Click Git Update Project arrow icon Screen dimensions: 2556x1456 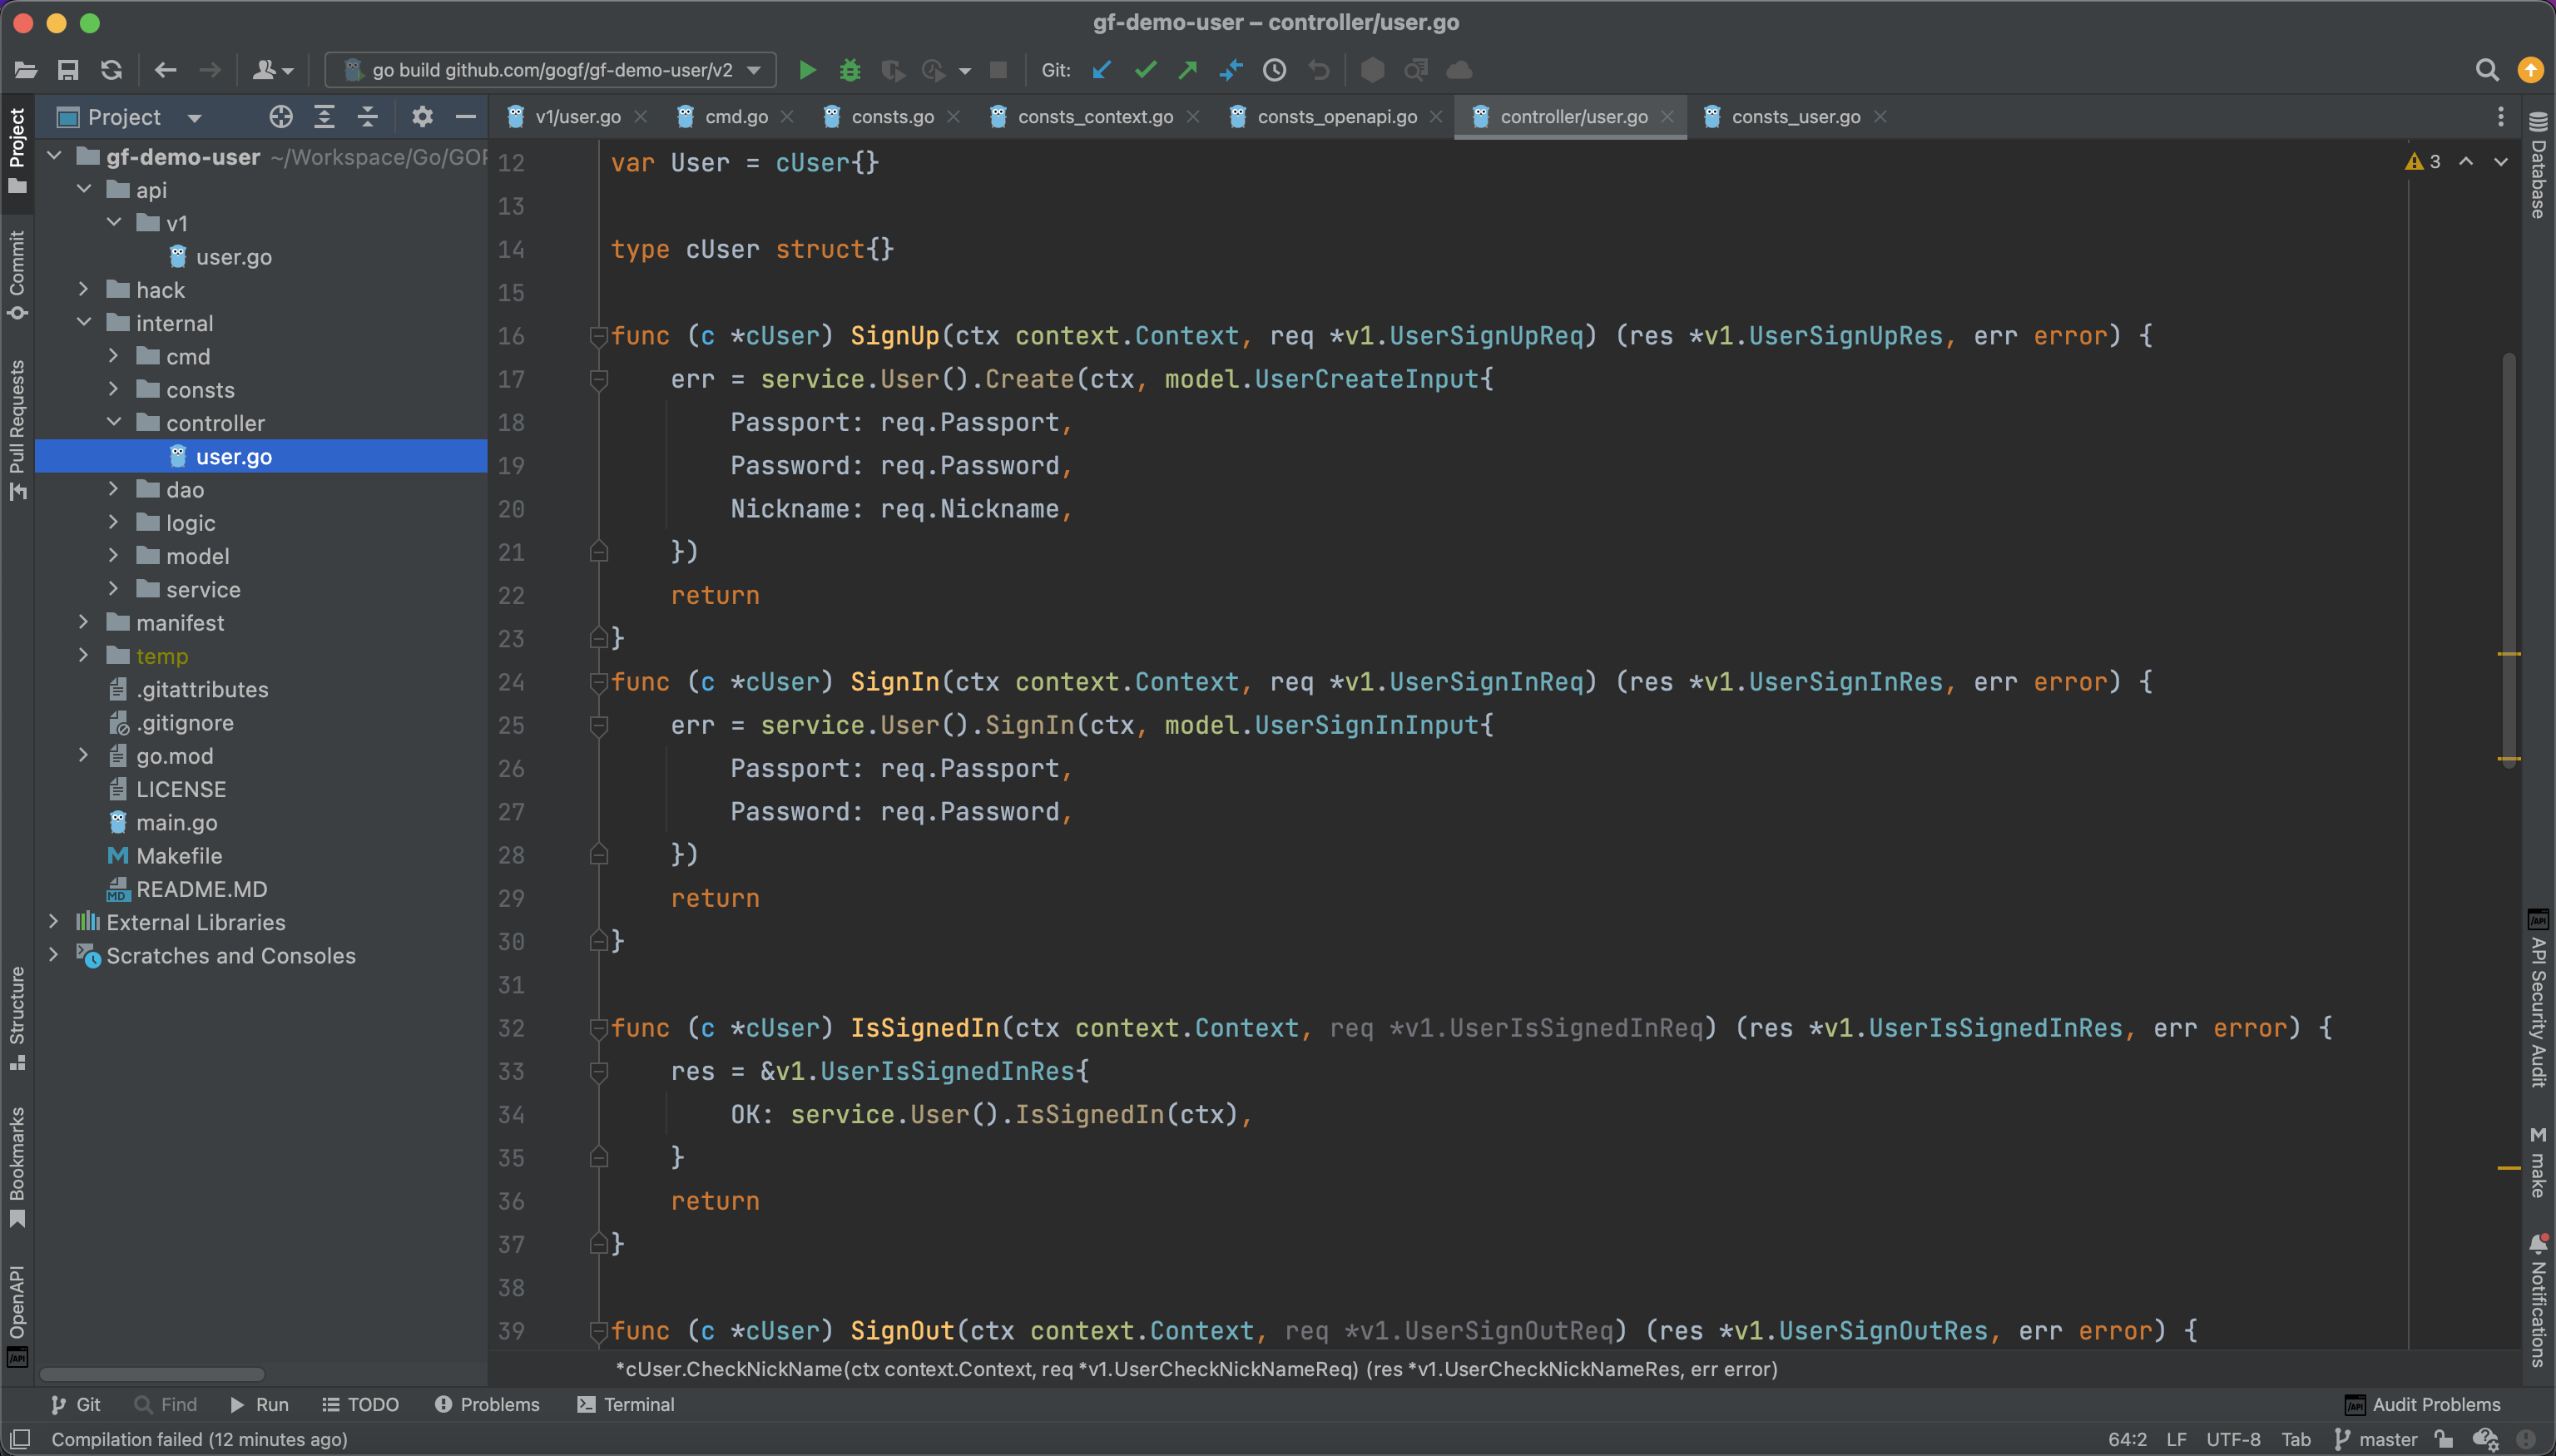[1102, 70]
